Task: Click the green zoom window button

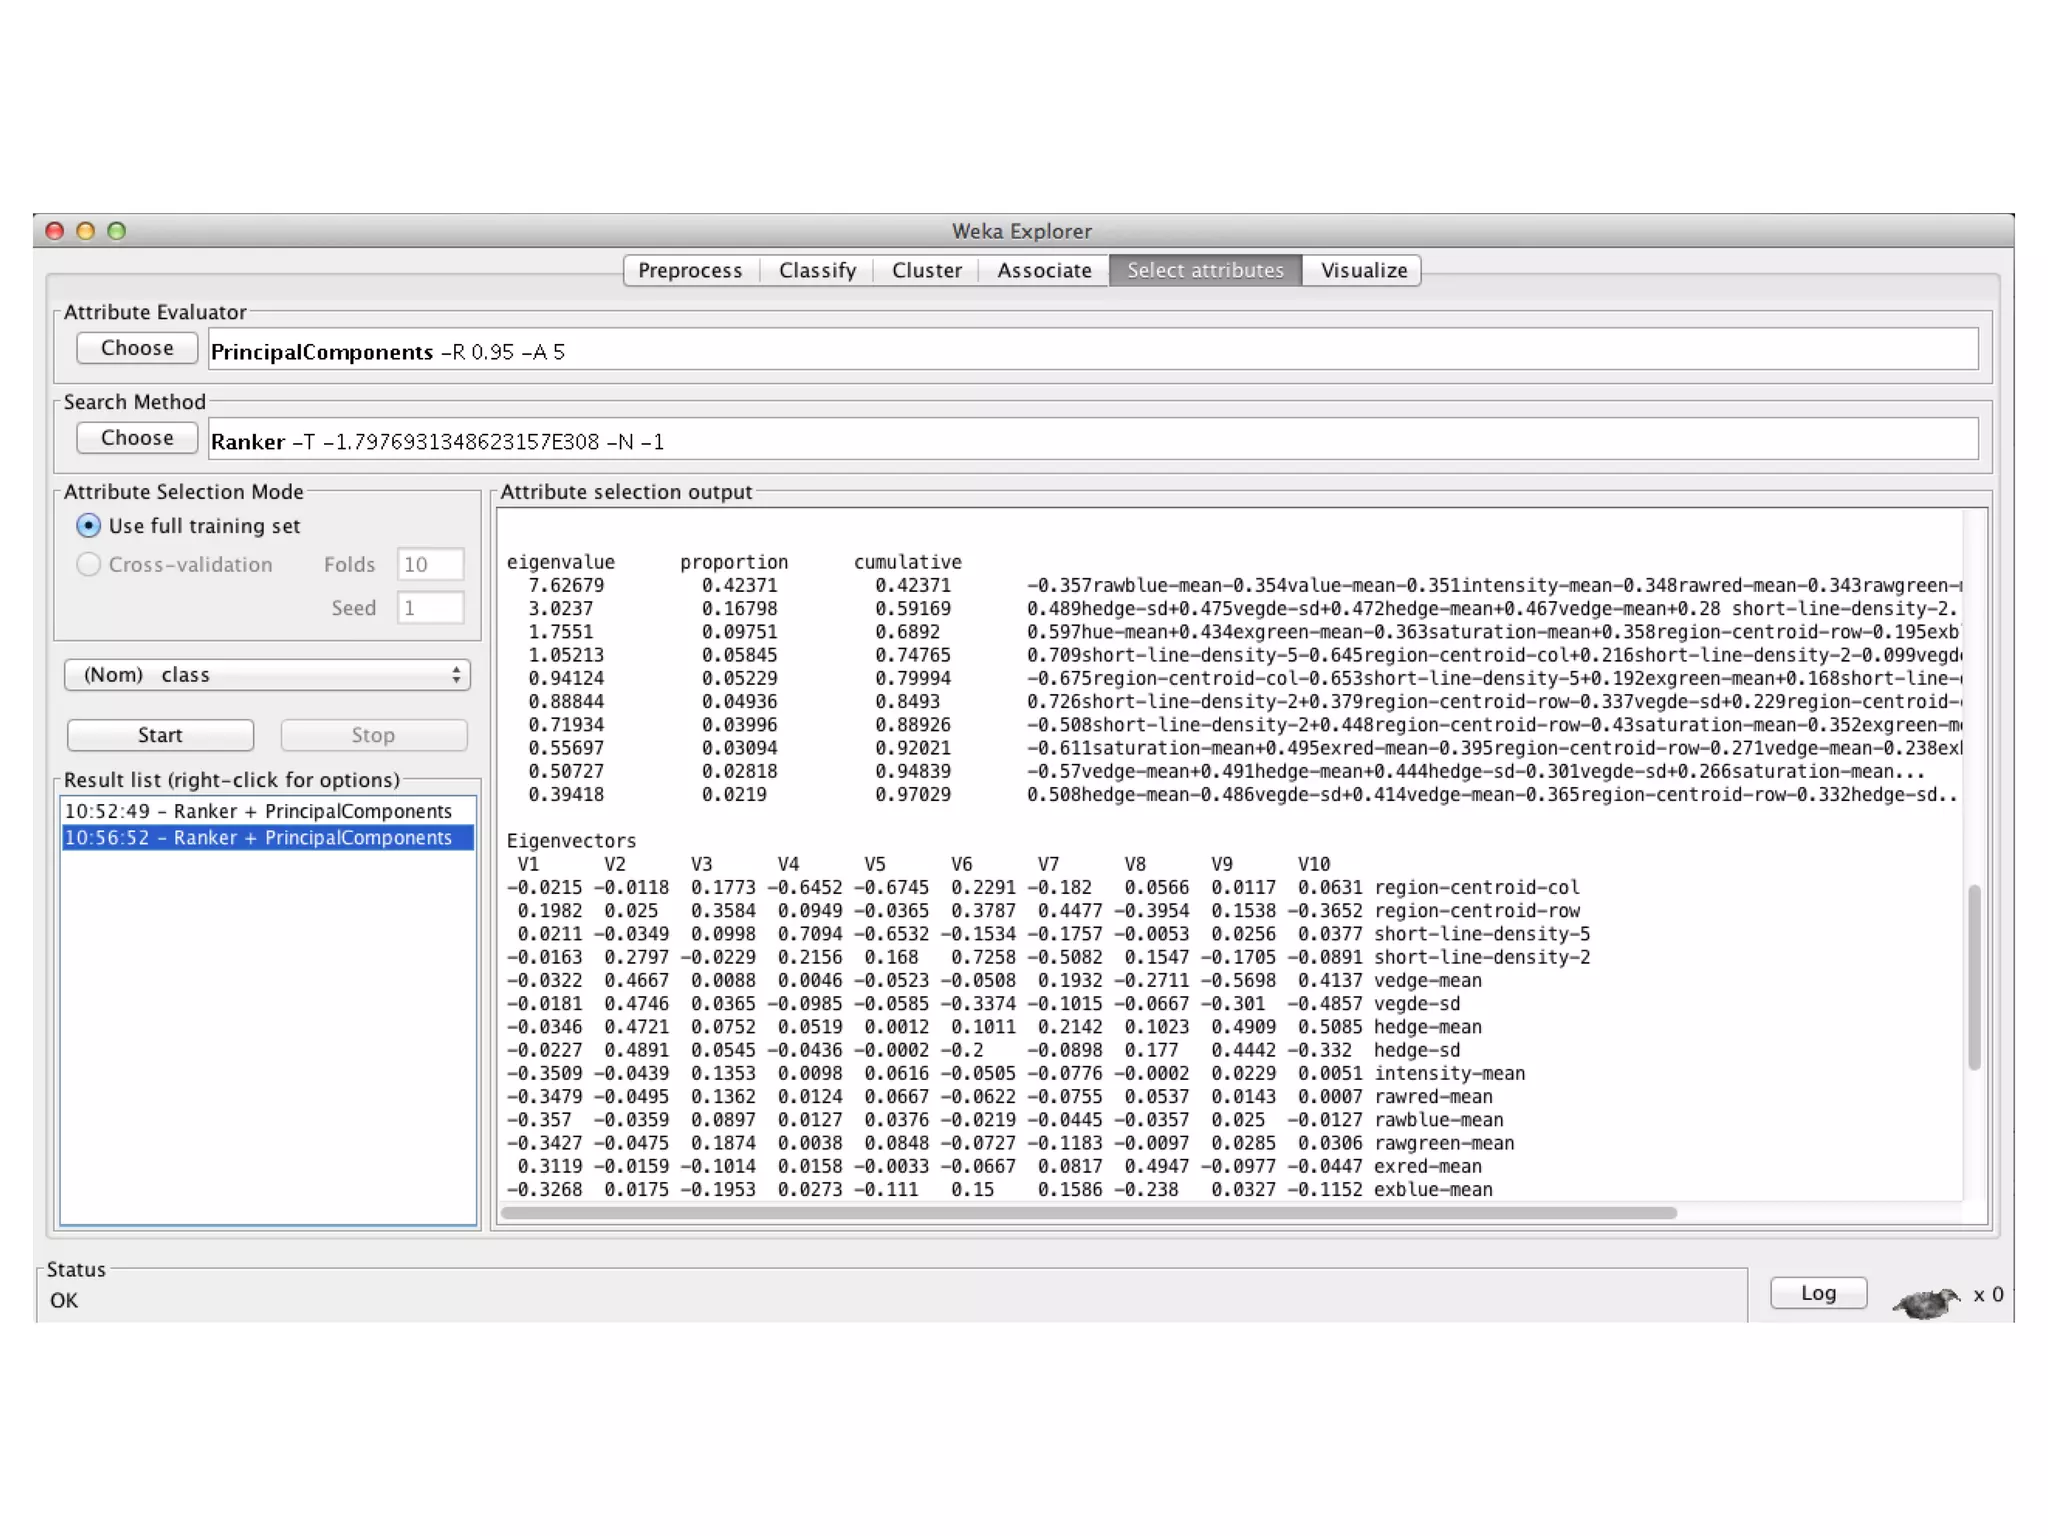Action: tap(117, 231)
